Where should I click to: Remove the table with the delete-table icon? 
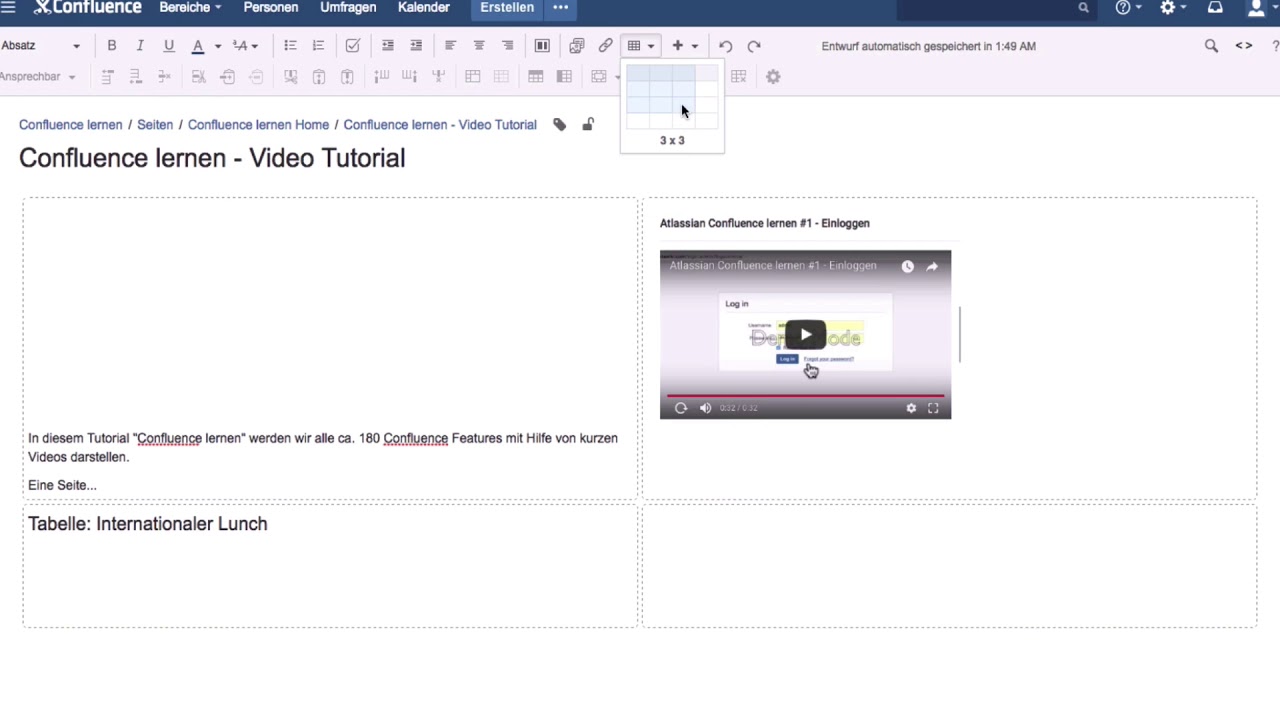coord(739,77)
